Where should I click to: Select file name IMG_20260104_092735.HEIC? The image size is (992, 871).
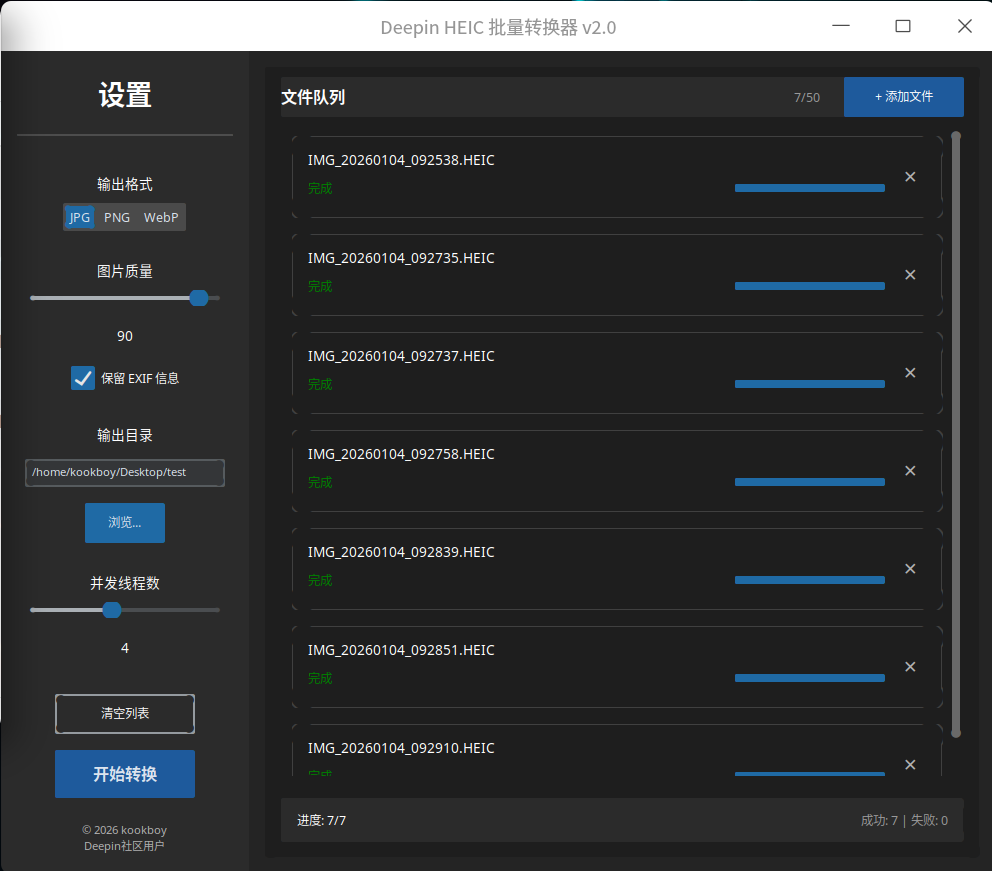coord(401,259)
